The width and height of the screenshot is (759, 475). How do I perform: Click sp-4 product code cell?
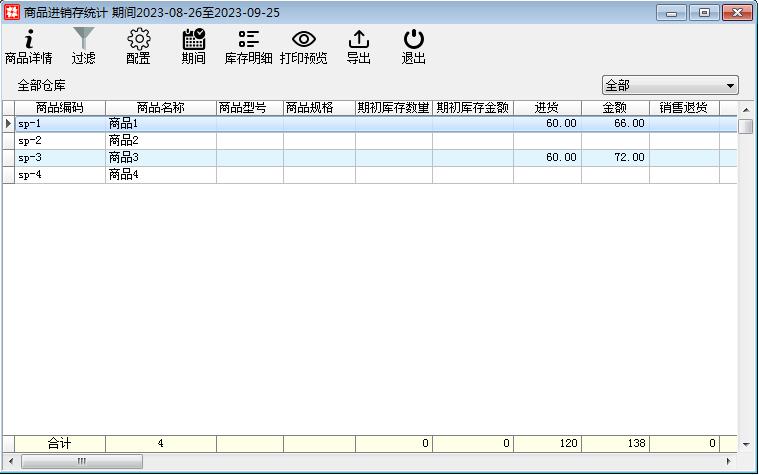[x=60, y=175]
